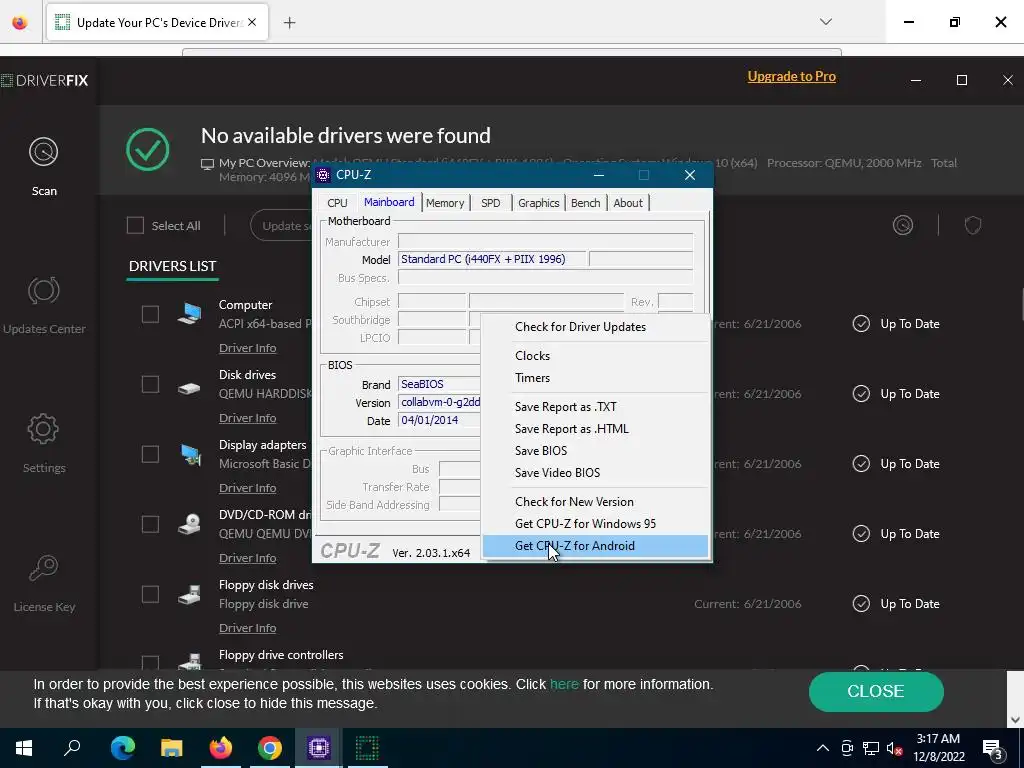Open License Key section in DriverFix
This screenshot has width=1024, height=768.
pos(44,583)
